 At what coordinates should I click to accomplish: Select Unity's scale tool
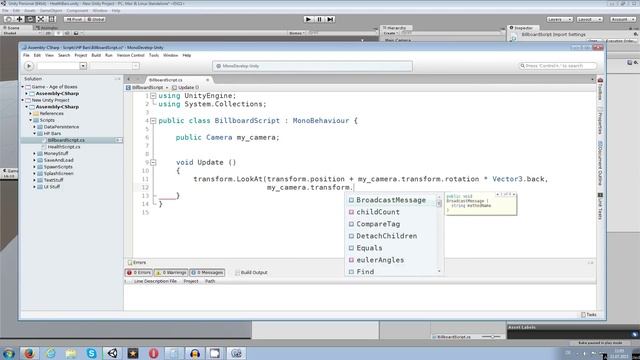pyautogui.click(x=41, y=19)
